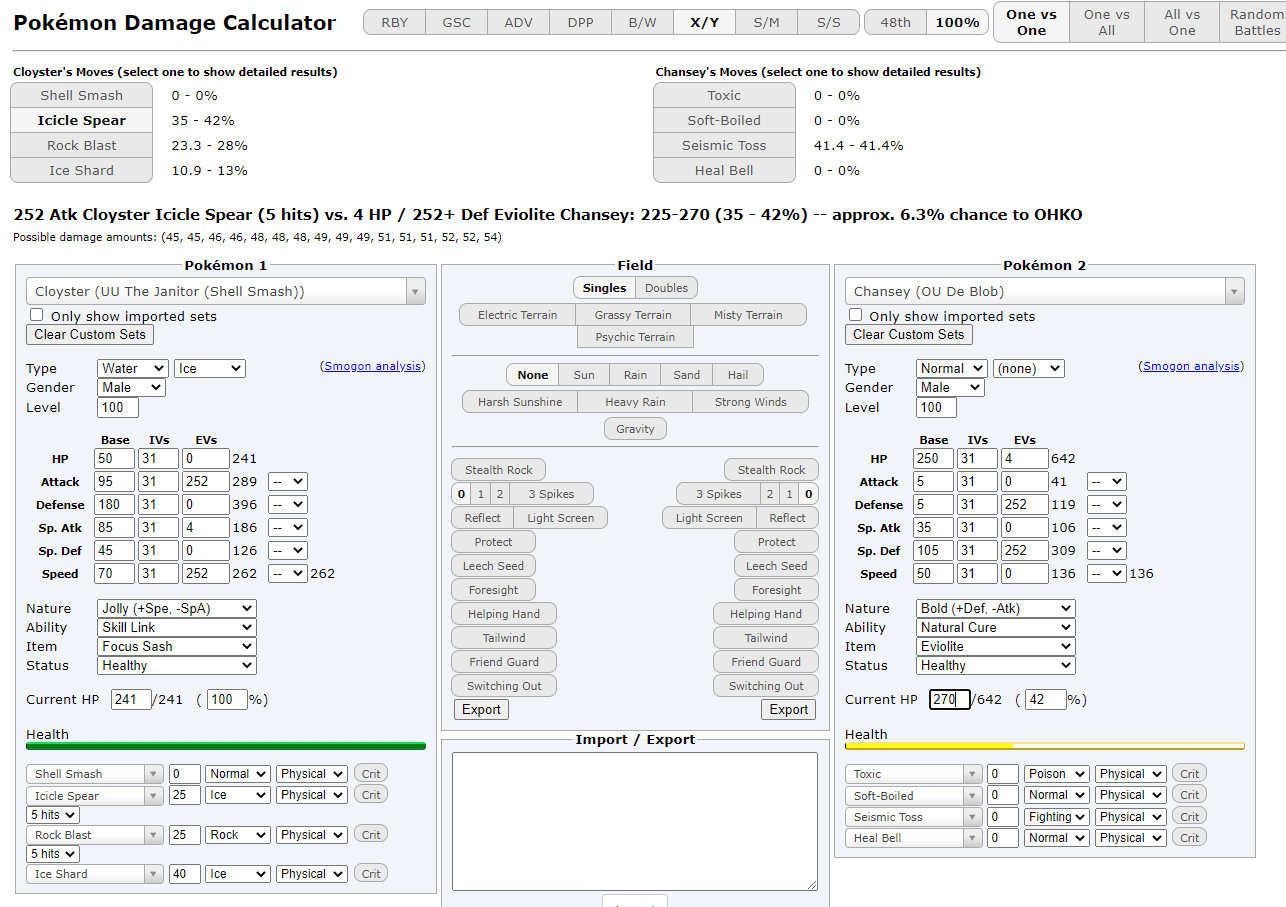Image resolution: width=1286 pixels, height=907 pixels.
Task: Click Clear Custom Sets for Pokémon 2
Action: point(908,334)
